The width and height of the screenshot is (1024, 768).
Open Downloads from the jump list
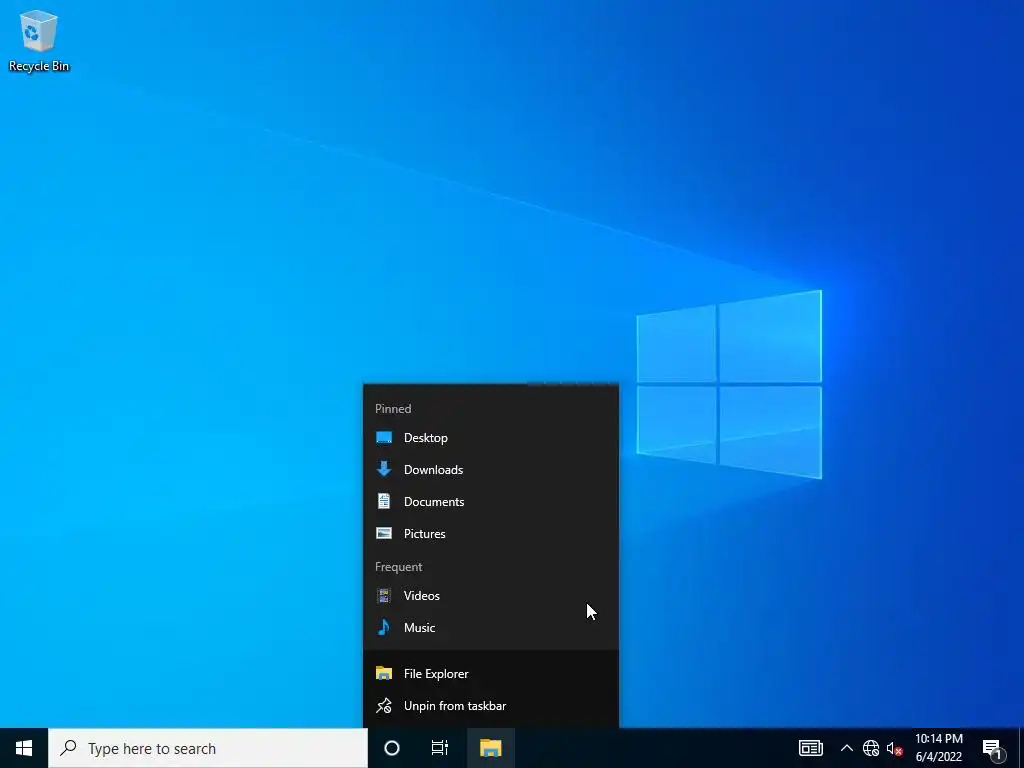point(490,470)
